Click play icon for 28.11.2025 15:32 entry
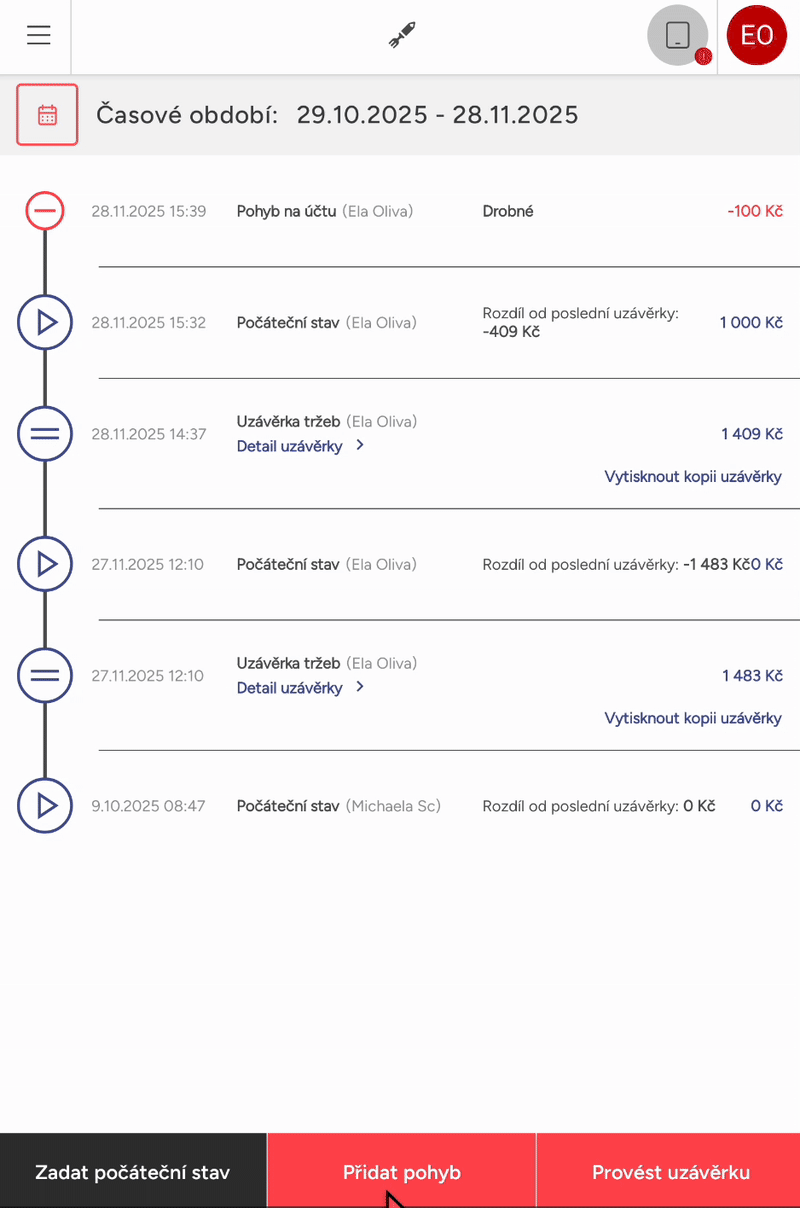 45,323
